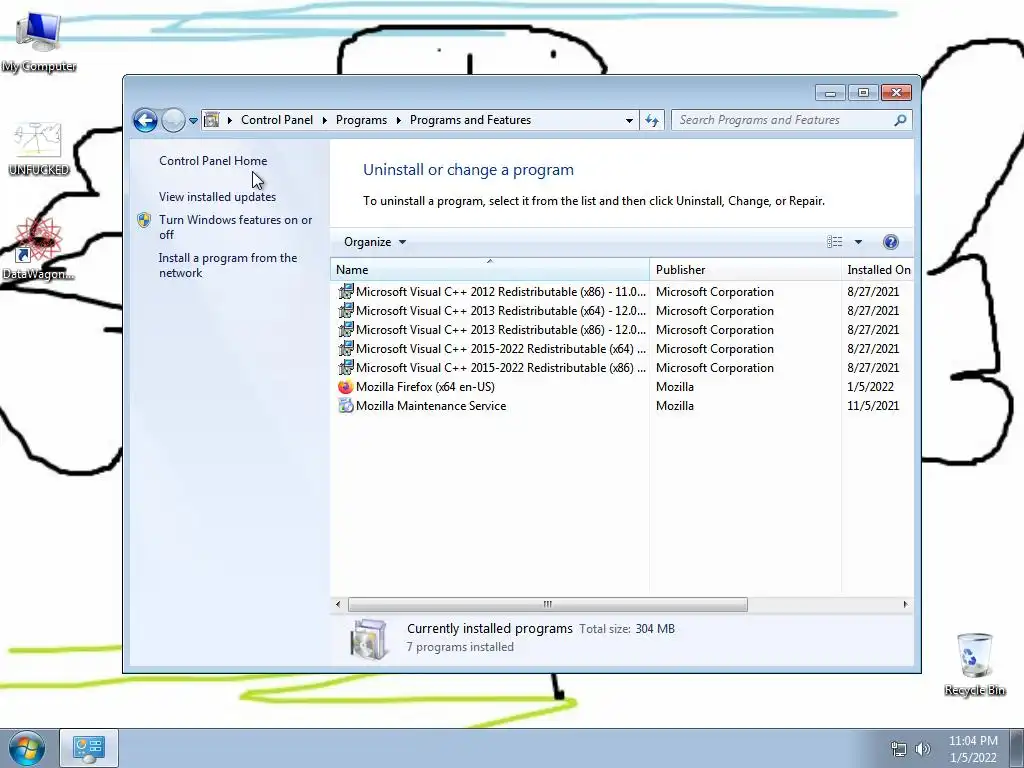1024x768 pixels.
Task: Sort by the Name column header
Action: click(x=490, y=270)
